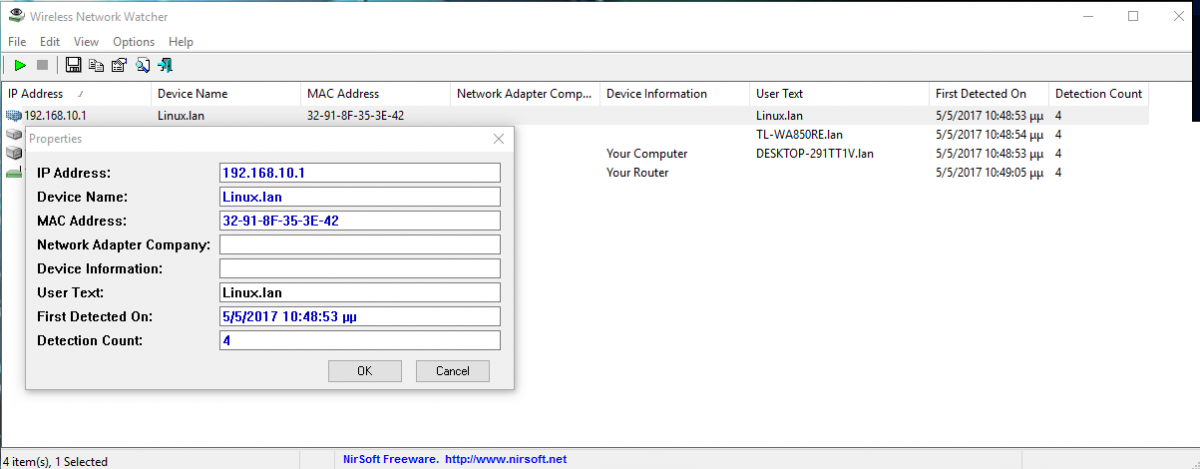
Task: Select the TL-WA850RE.lan row
Action: click(799, 135)
